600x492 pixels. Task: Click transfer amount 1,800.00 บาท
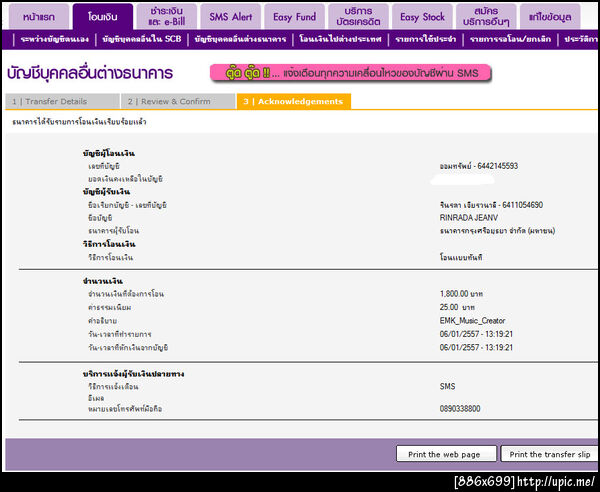pos(461,294)
